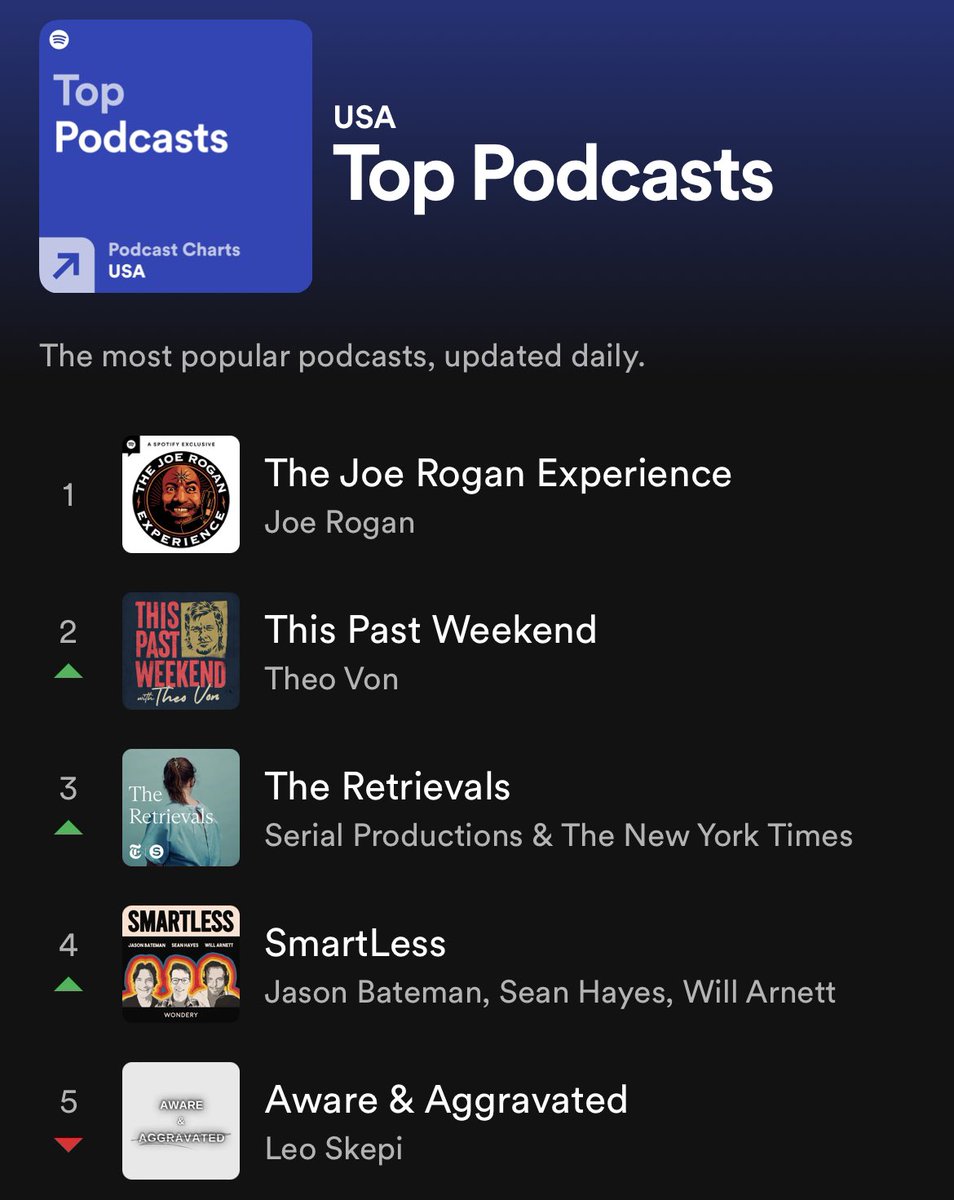Click rank number 2 beside This Past Weekend

click(68, 631)
